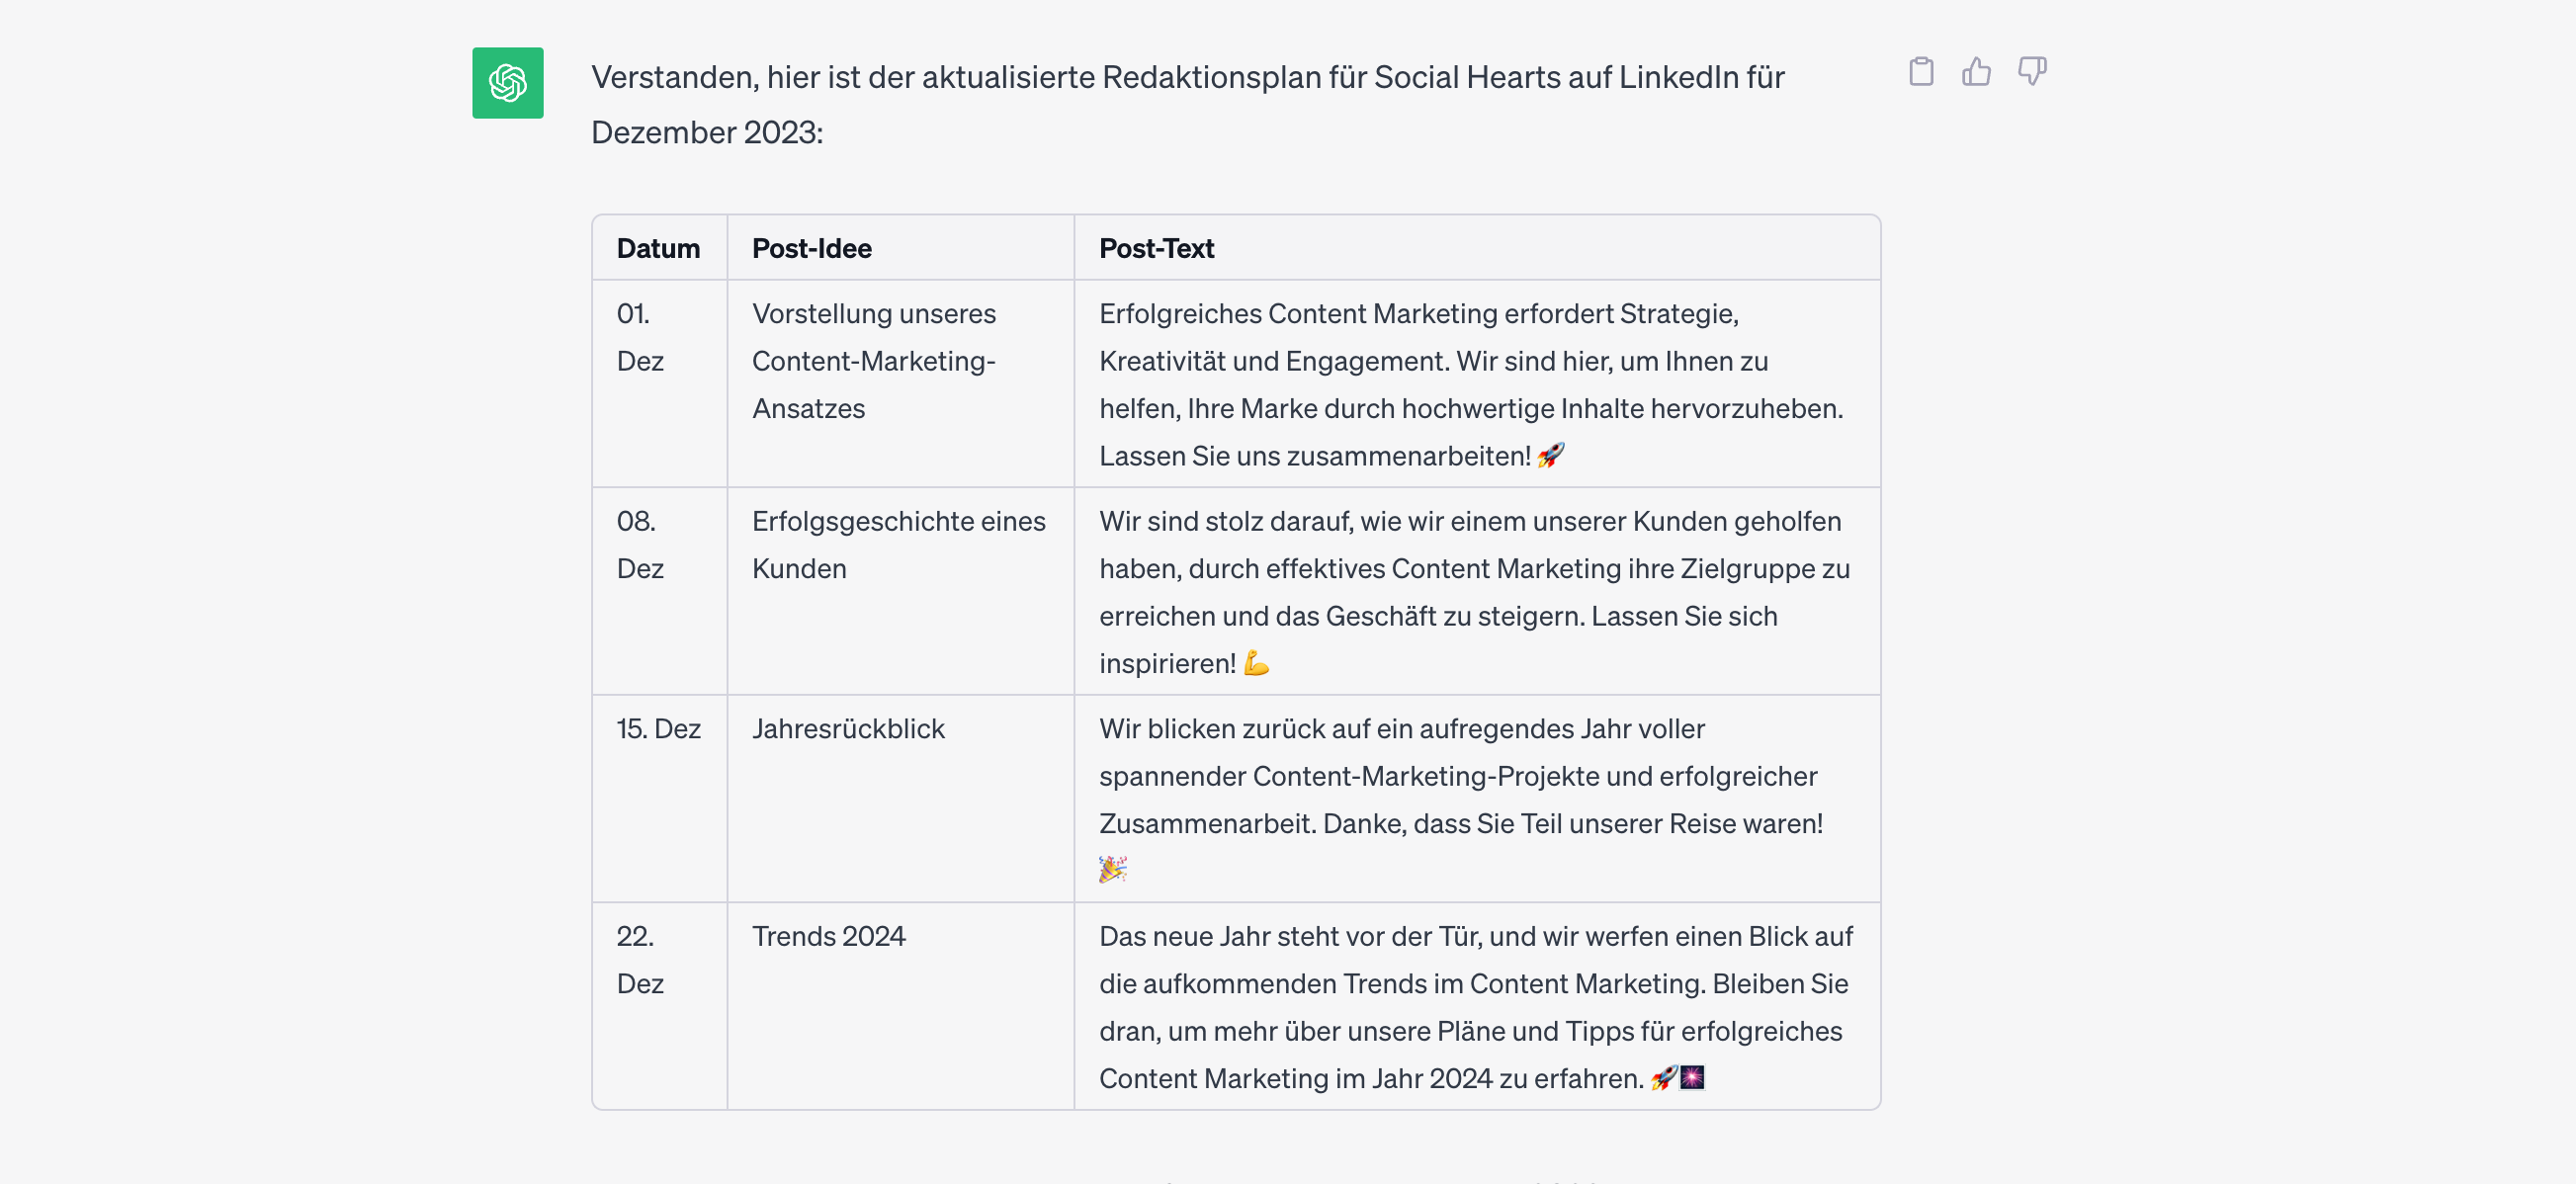Click the "Erfolgsgeschichte eines Kunden" cell
The width and height of the screenshot is (2576, 1184).
coord(898,545)
